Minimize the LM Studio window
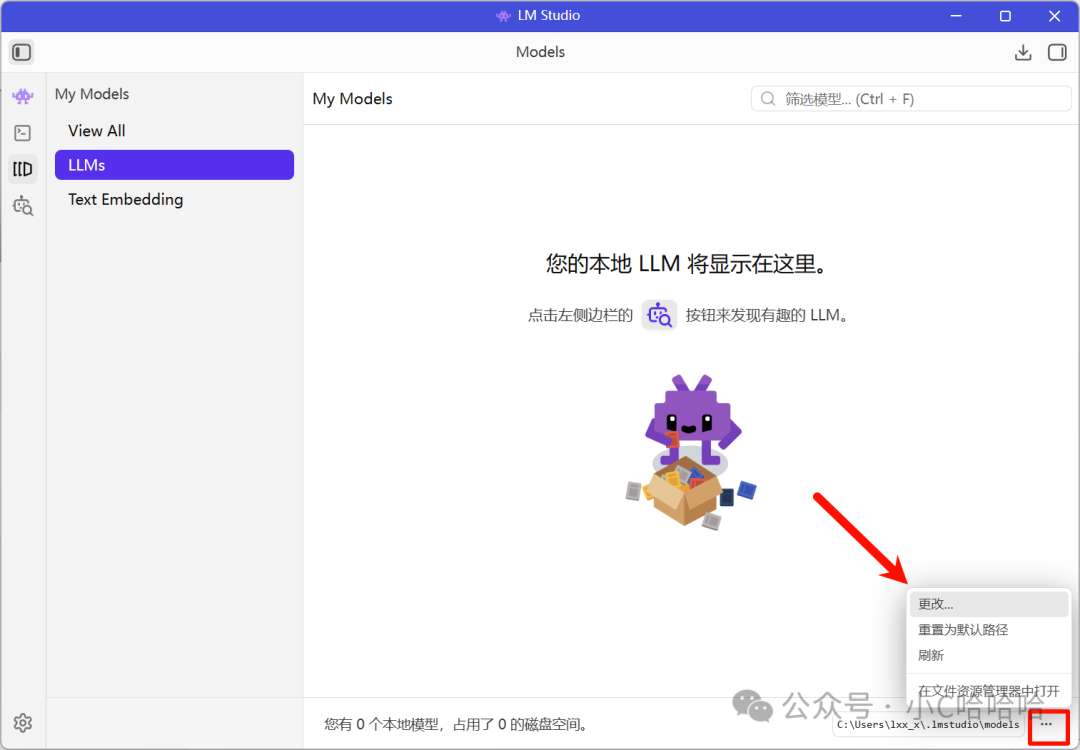 (956, 16)
